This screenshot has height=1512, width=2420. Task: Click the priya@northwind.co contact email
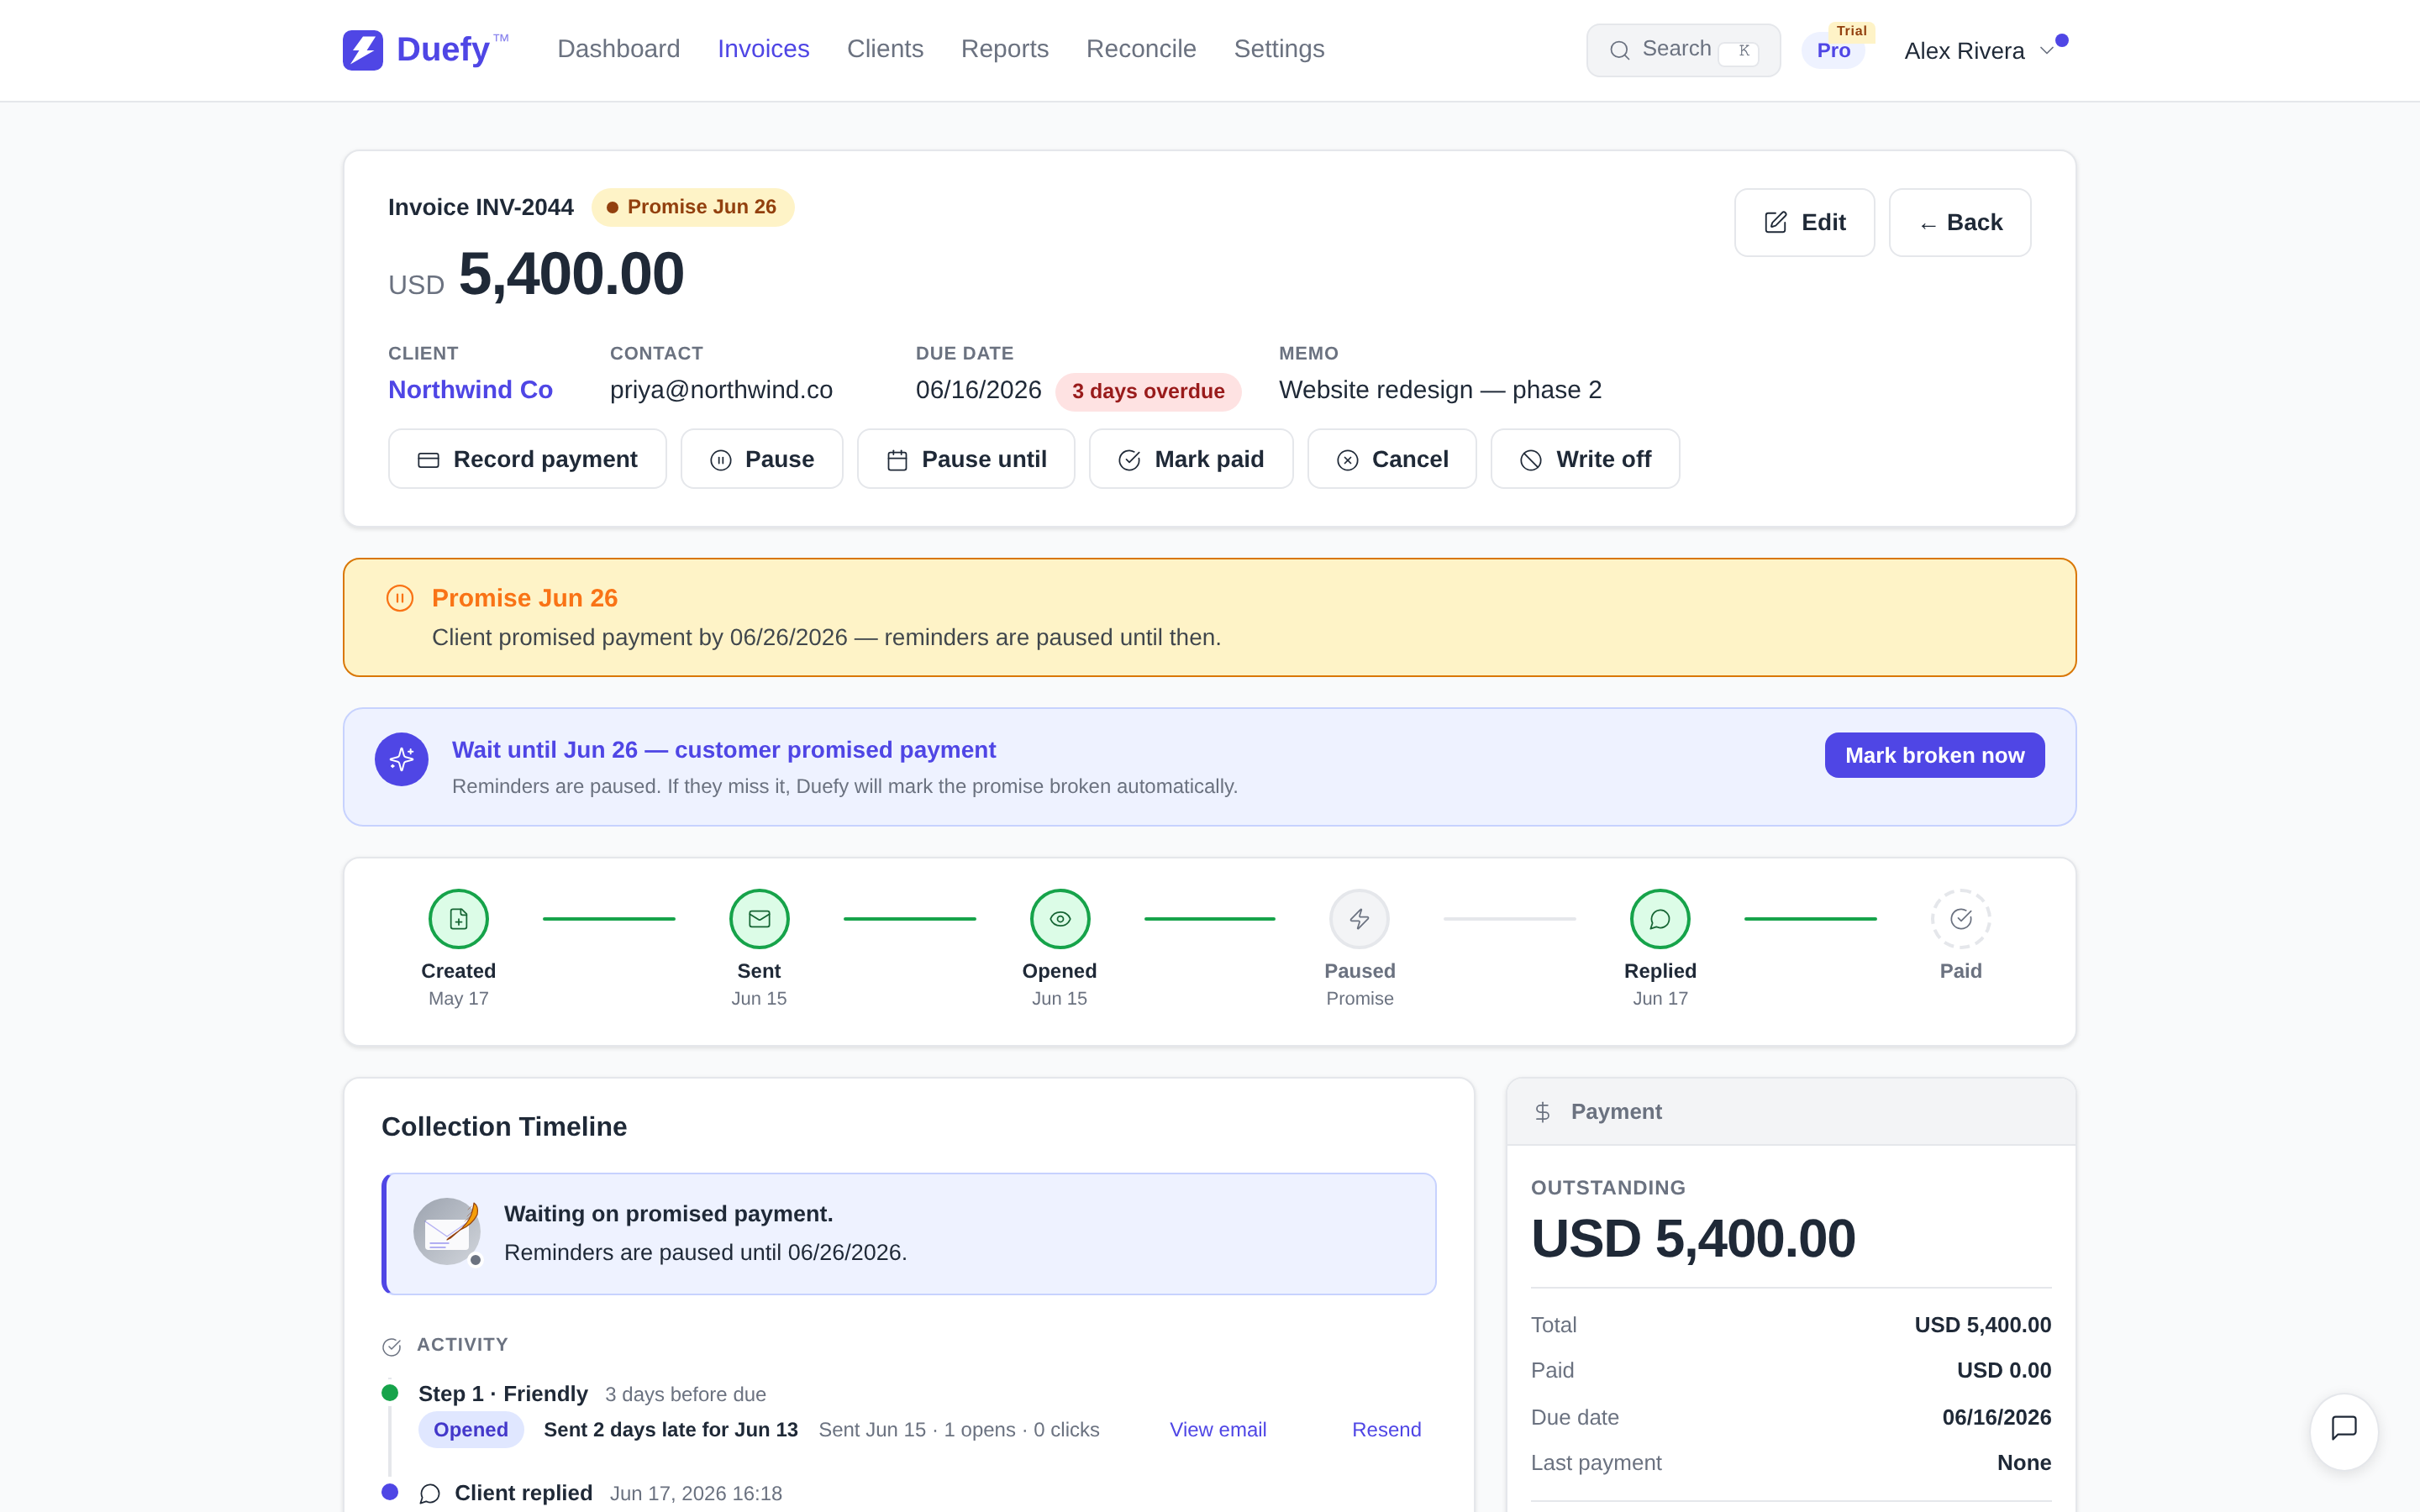pyautogui.click(x=721, y=390)
